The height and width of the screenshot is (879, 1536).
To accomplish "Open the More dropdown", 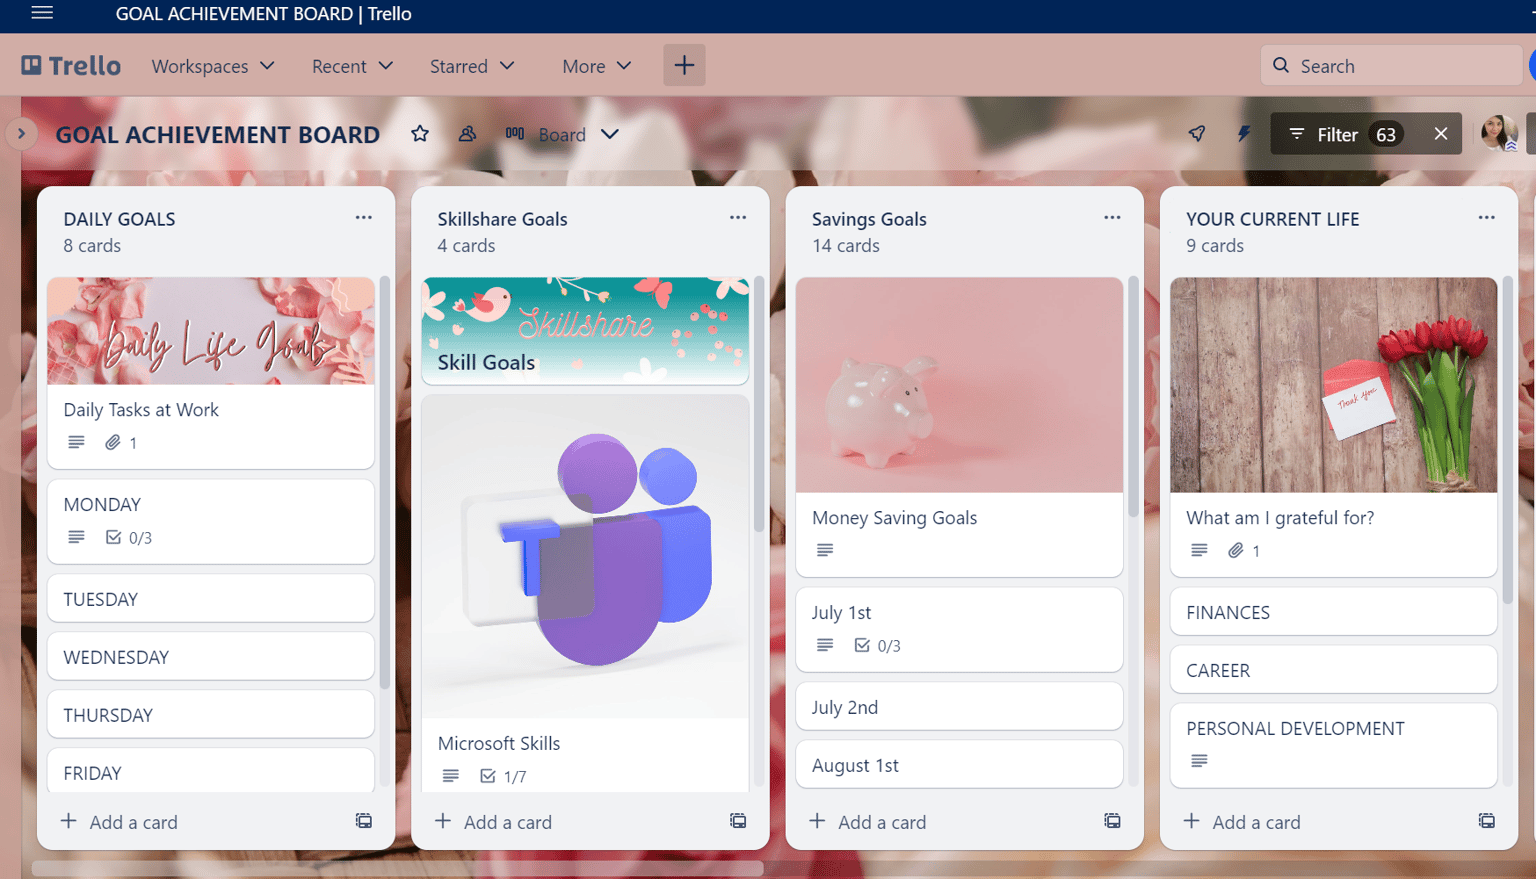I will [597, 66].
